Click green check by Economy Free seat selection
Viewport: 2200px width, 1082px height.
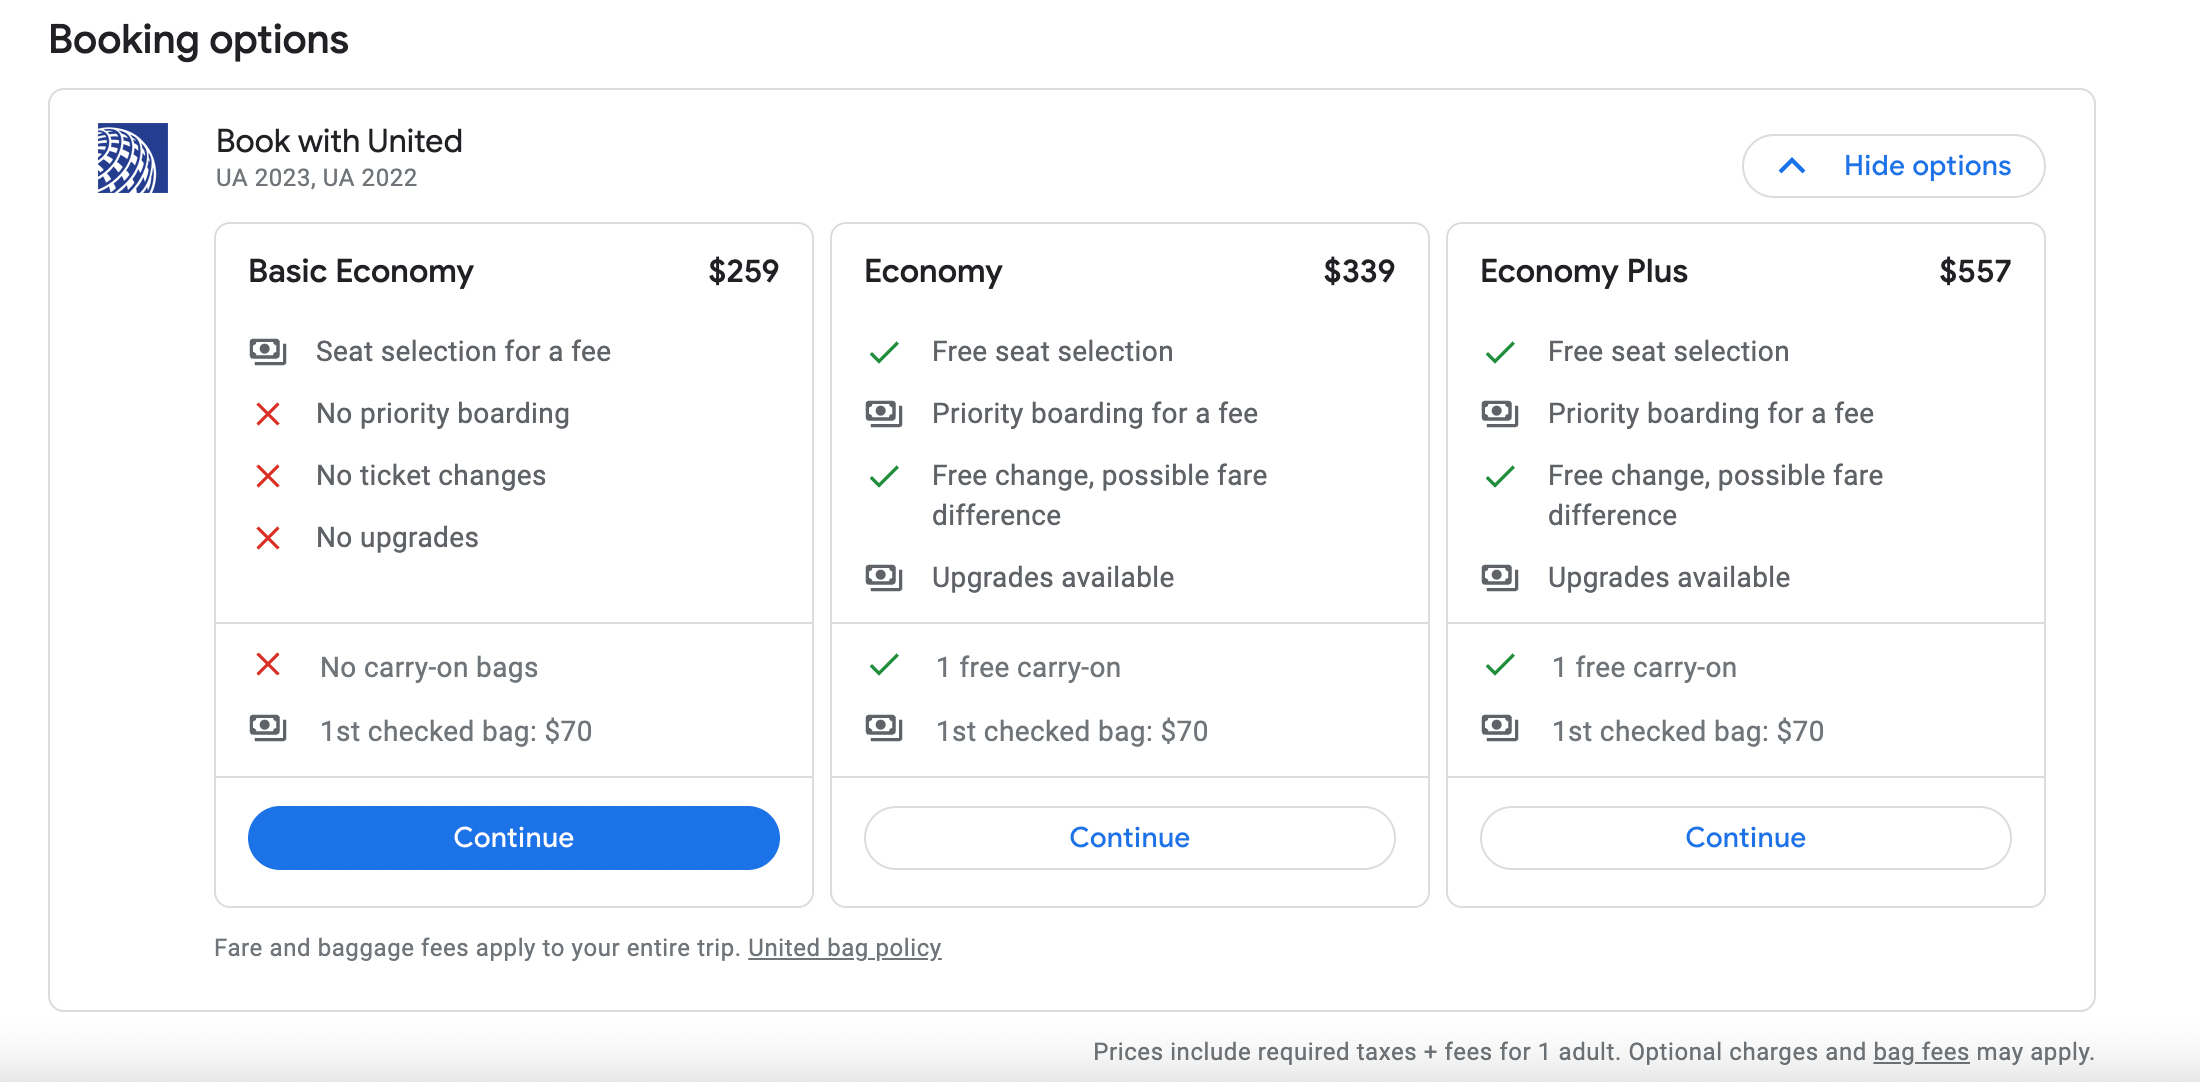coord(884,352)
